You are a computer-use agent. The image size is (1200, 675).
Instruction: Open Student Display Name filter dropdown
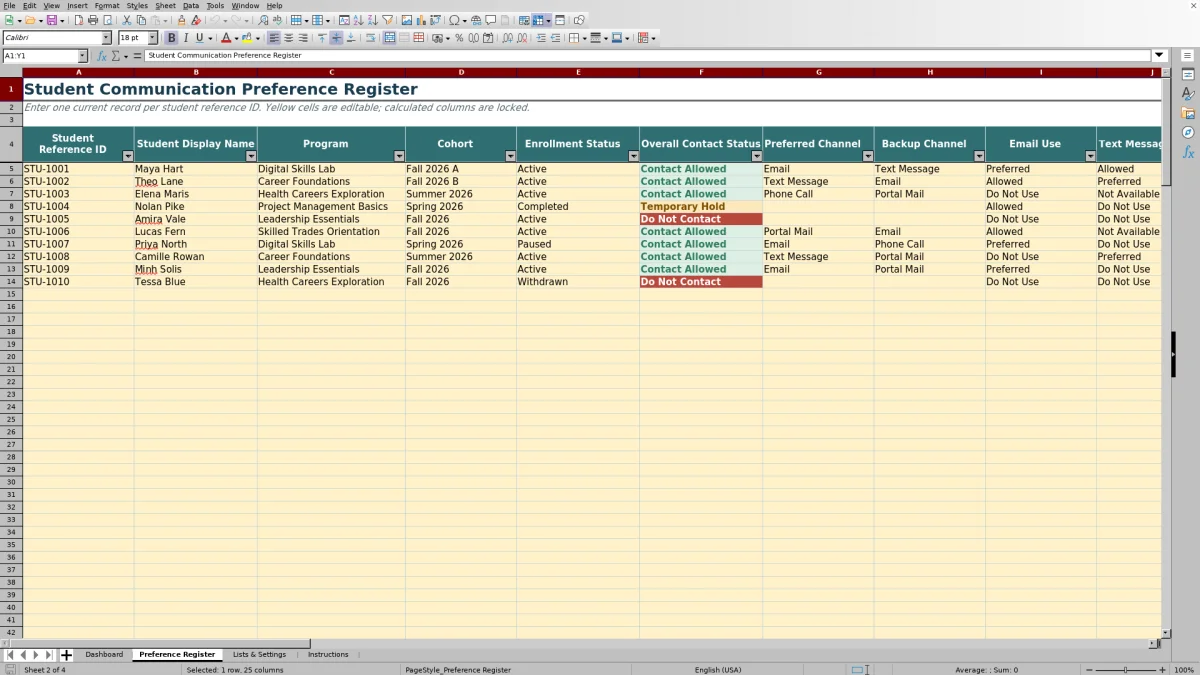(251, 156)
